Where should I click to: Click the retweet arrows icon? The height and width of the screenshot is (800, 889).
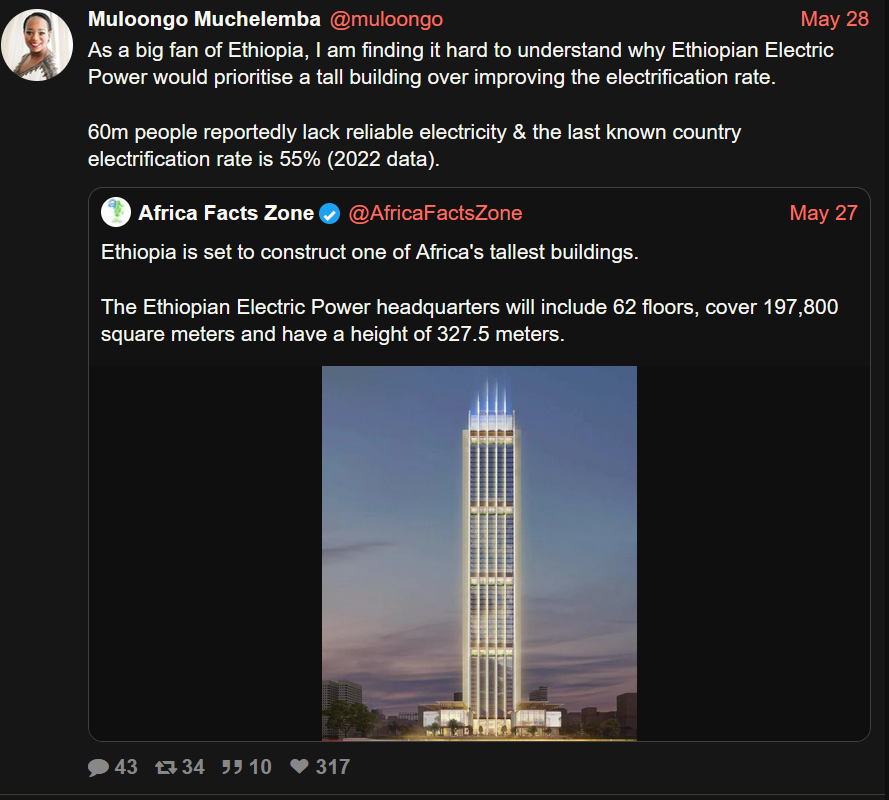(165, 767)
